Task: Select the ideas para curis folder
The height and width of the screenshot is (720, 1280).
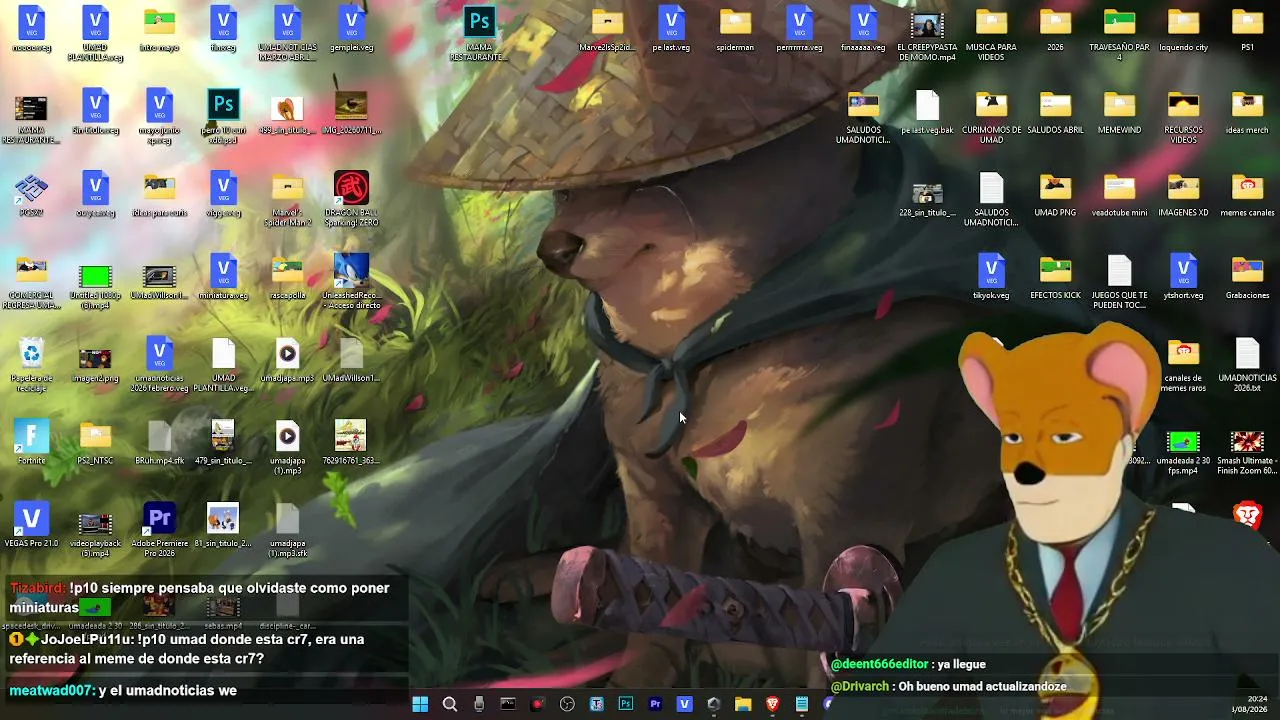Action: 159,194
